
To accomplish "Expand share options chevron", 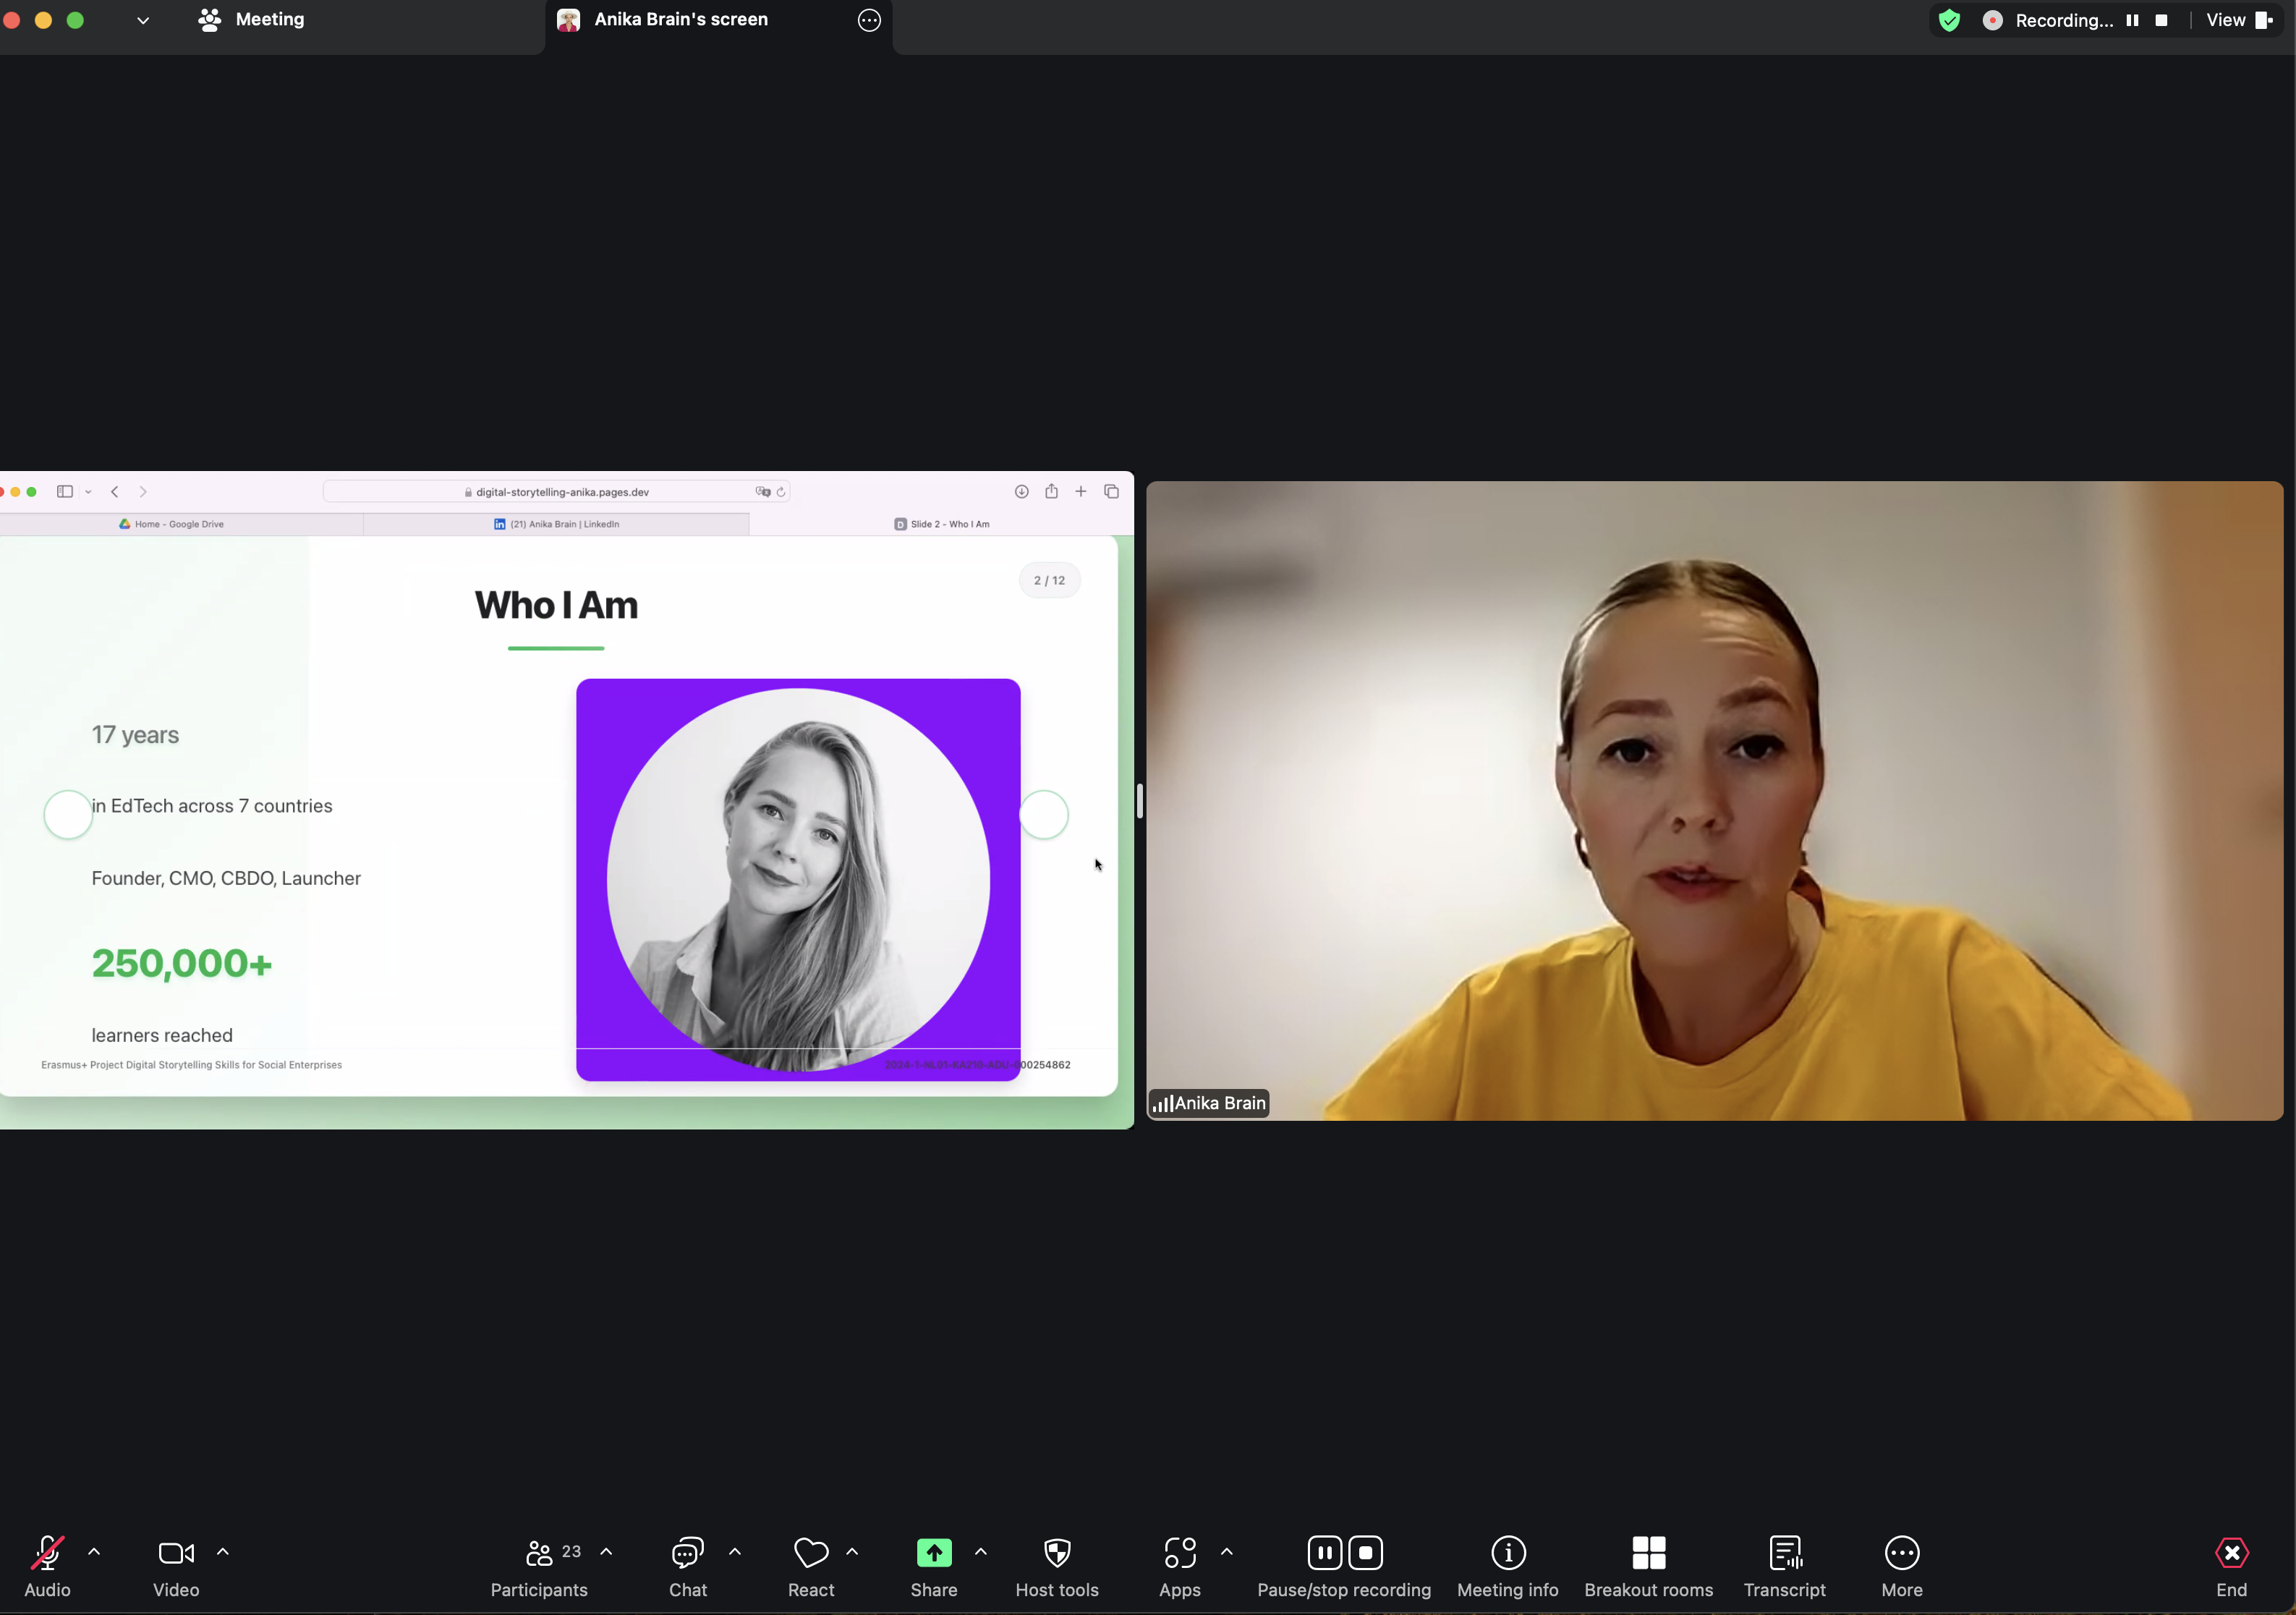I will (981, 1552).
